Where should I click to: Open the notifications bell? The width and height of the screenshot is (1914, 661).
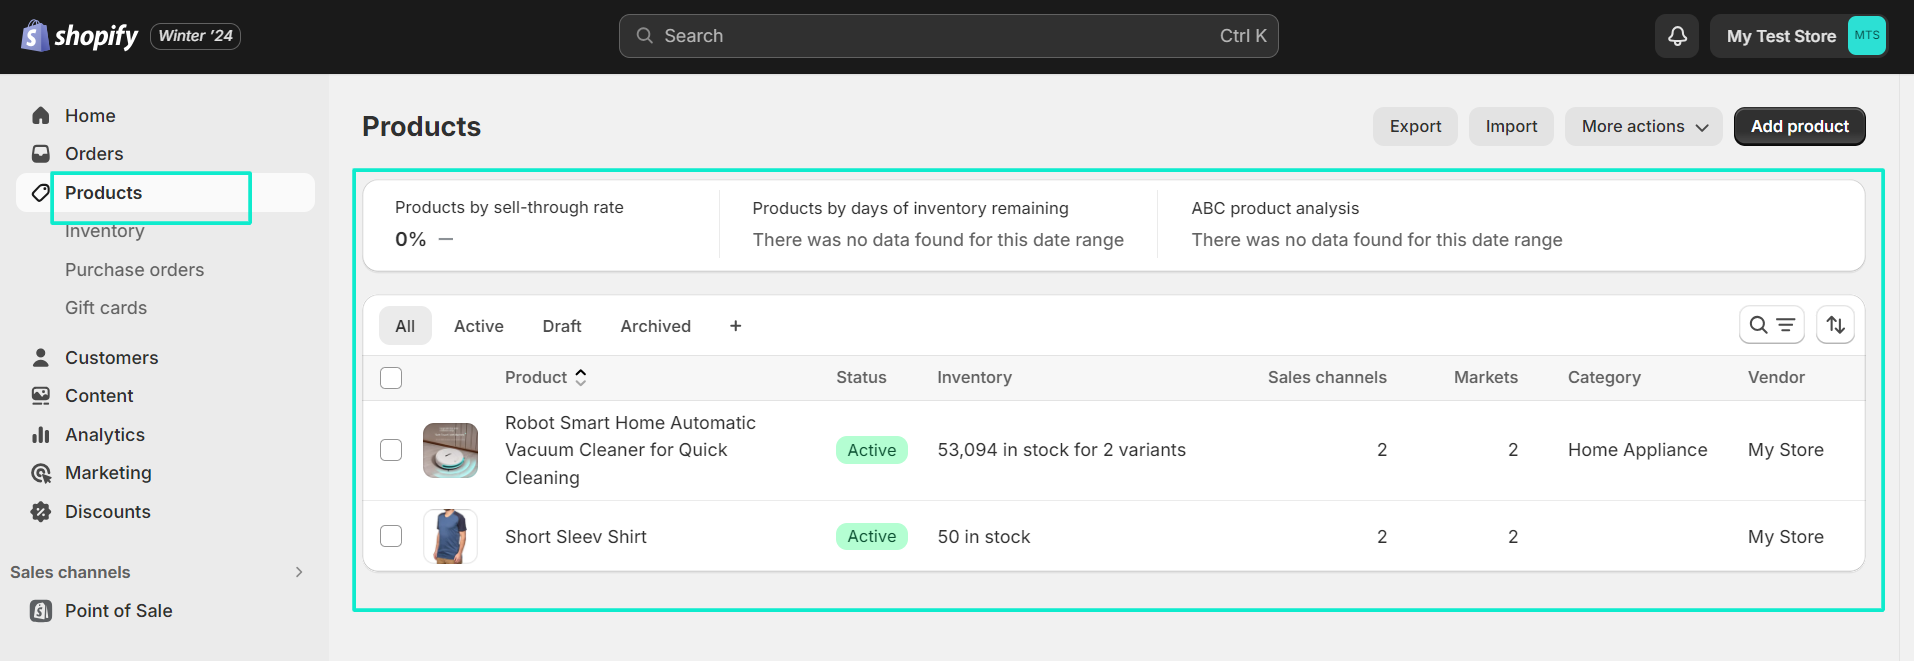pyautogui.click(x=1677, y=36)
